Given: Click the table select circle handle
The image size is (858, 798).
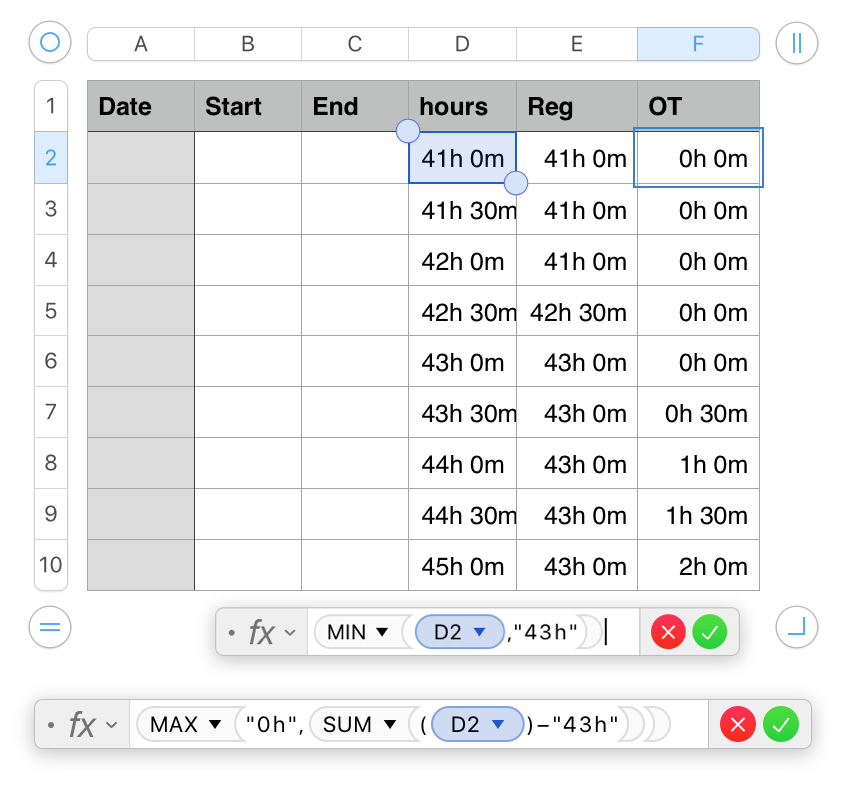Looking at the screenshot, I should point(51,43).
